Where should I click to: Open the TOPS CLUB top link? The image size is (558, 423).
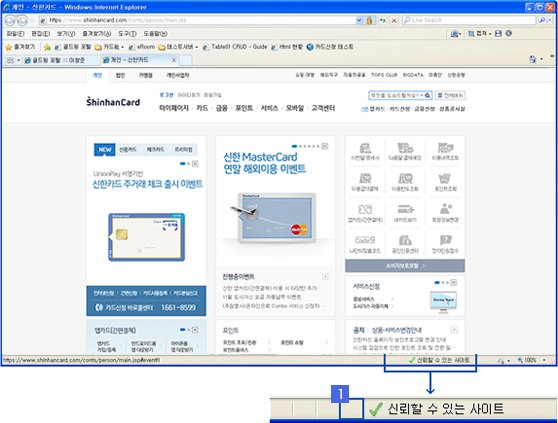tap(384, 75)
